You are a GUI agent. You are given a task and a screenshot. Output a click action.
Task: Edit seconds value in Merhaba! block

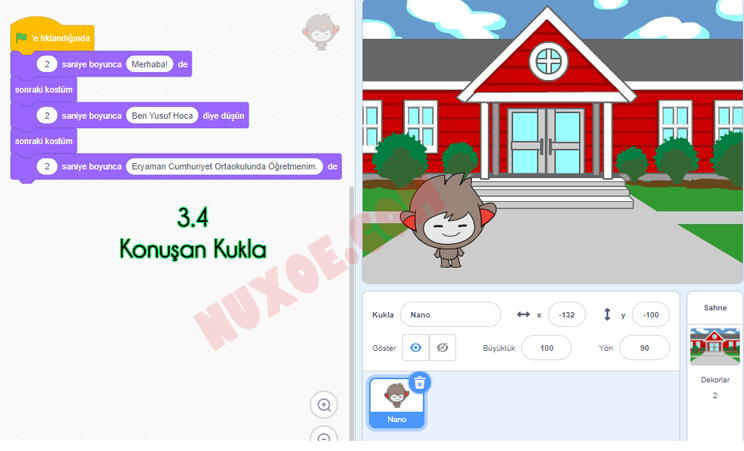(46, 64)
